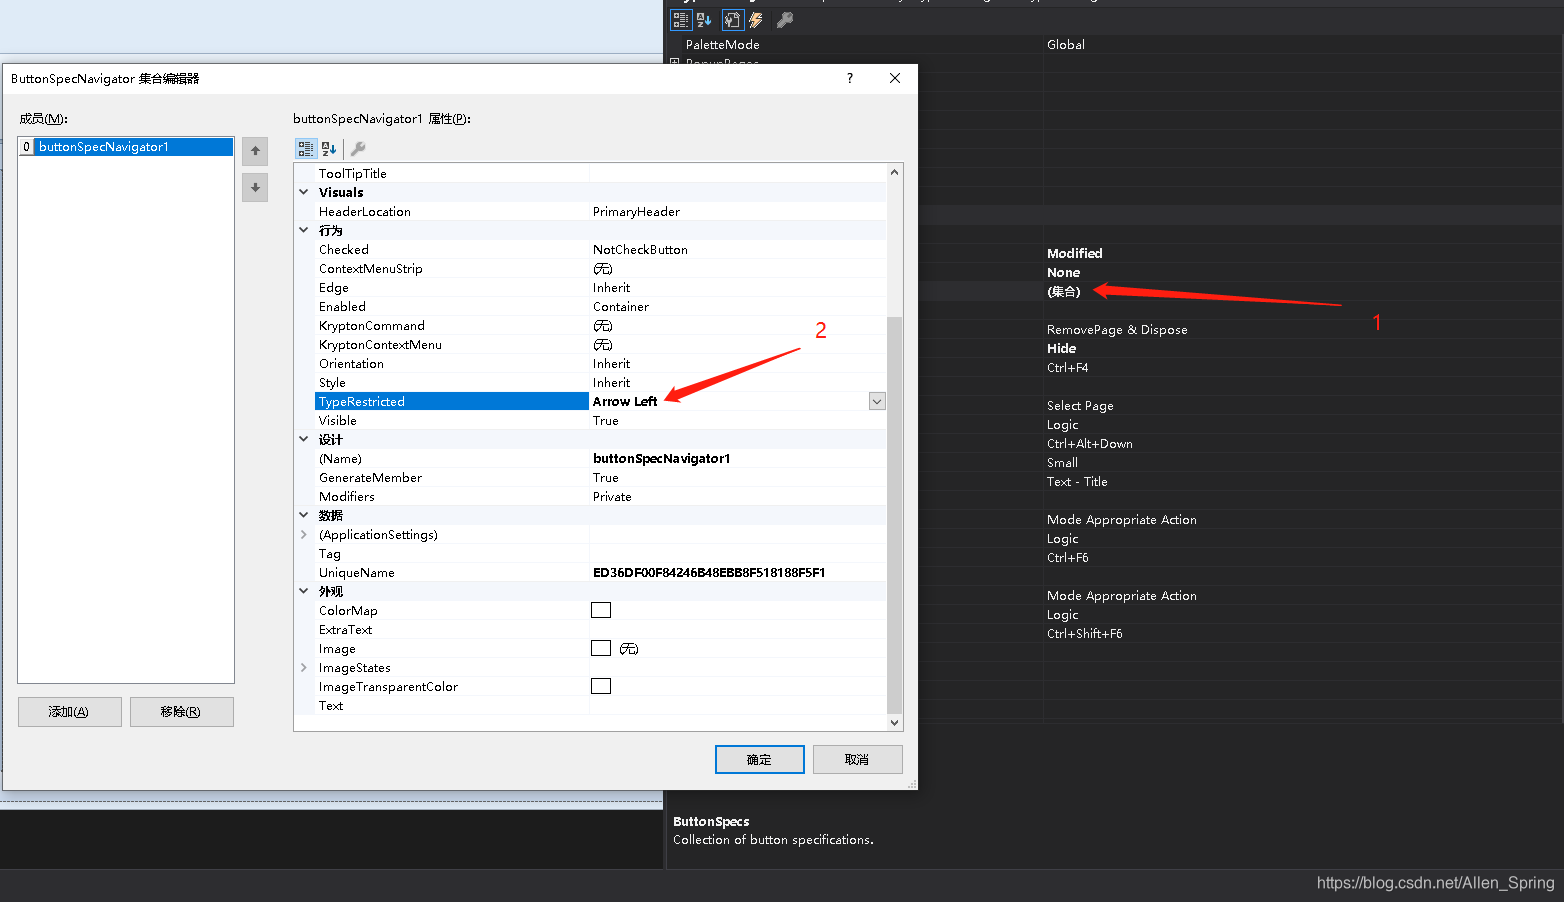Confirm with the 确定 button
The height and width of the screenshot is (902, 1564).
760,759
